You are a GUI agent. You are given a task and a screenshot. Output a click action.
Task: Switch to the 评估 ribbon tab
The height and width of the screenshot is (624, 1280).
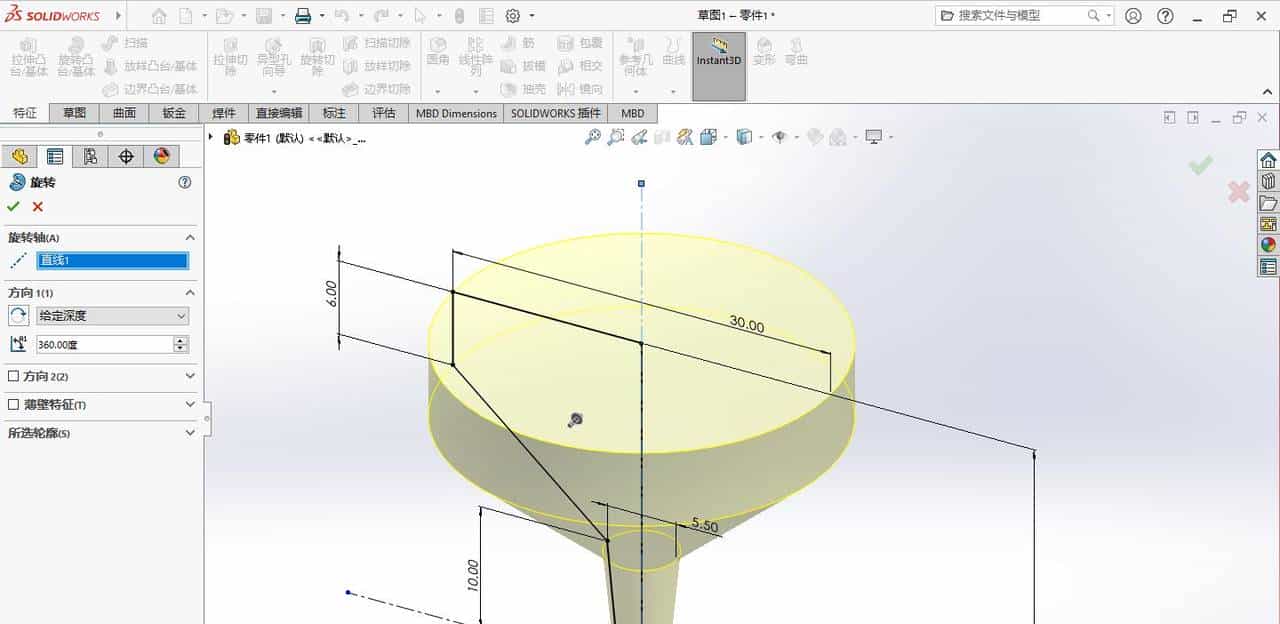385,113
